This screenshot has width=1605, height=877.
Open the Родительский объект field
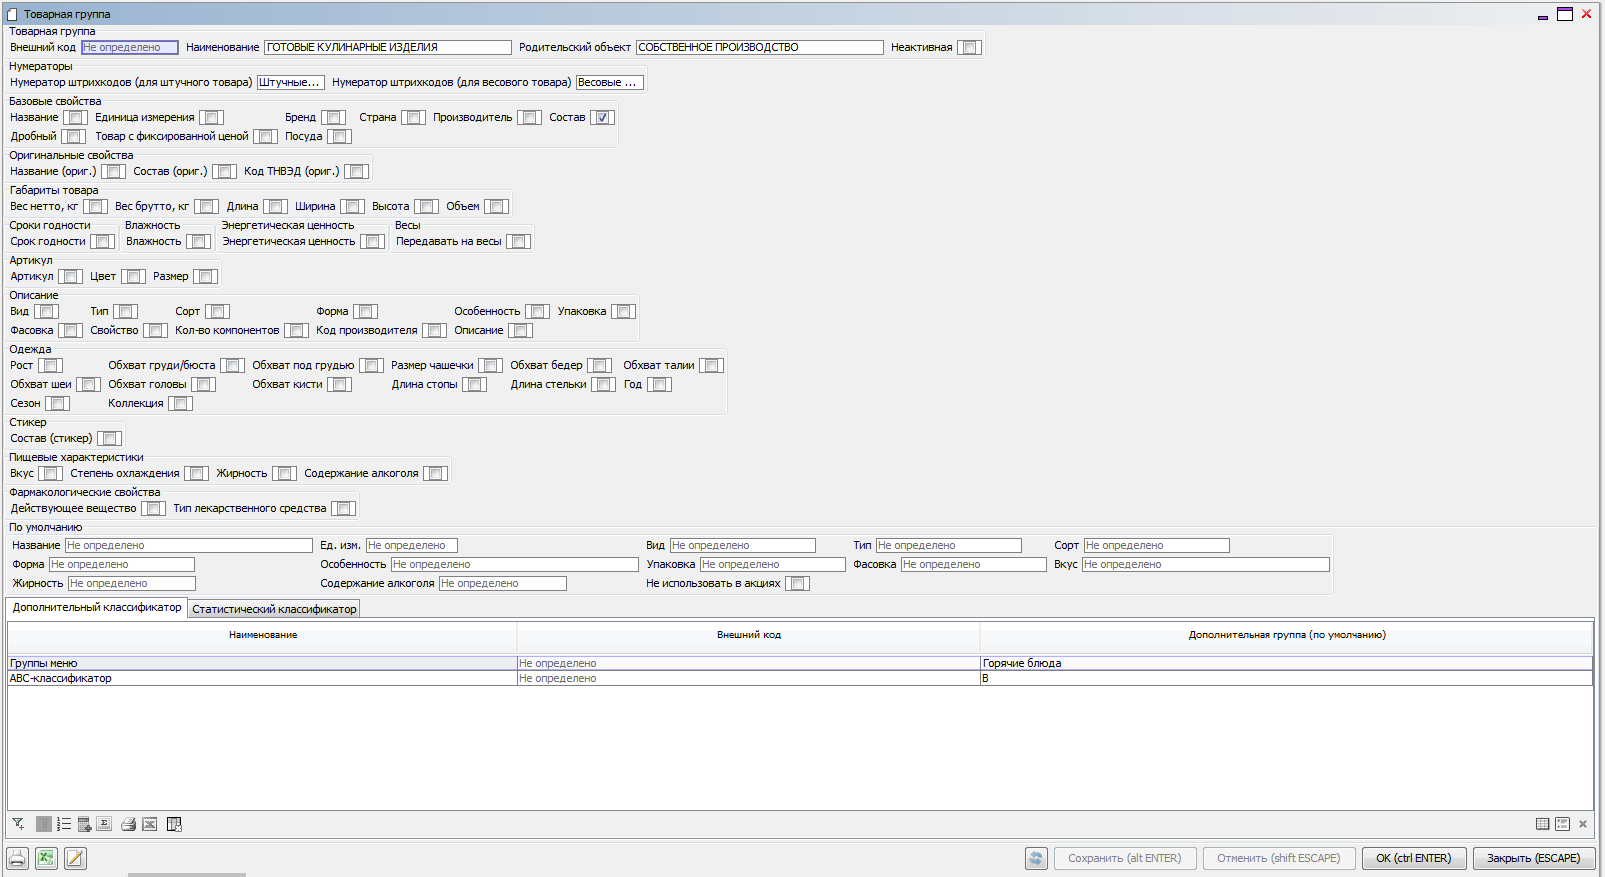(759, 48)
